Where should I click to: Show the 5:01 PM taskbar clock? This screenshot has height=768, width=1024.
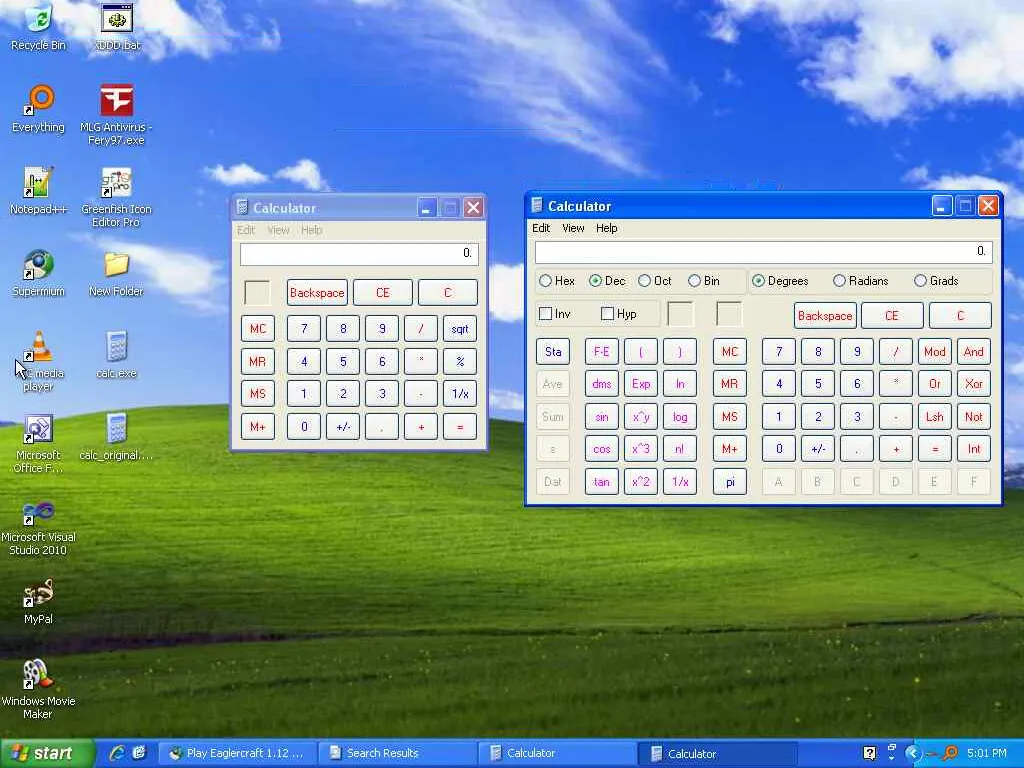[987, 753]
